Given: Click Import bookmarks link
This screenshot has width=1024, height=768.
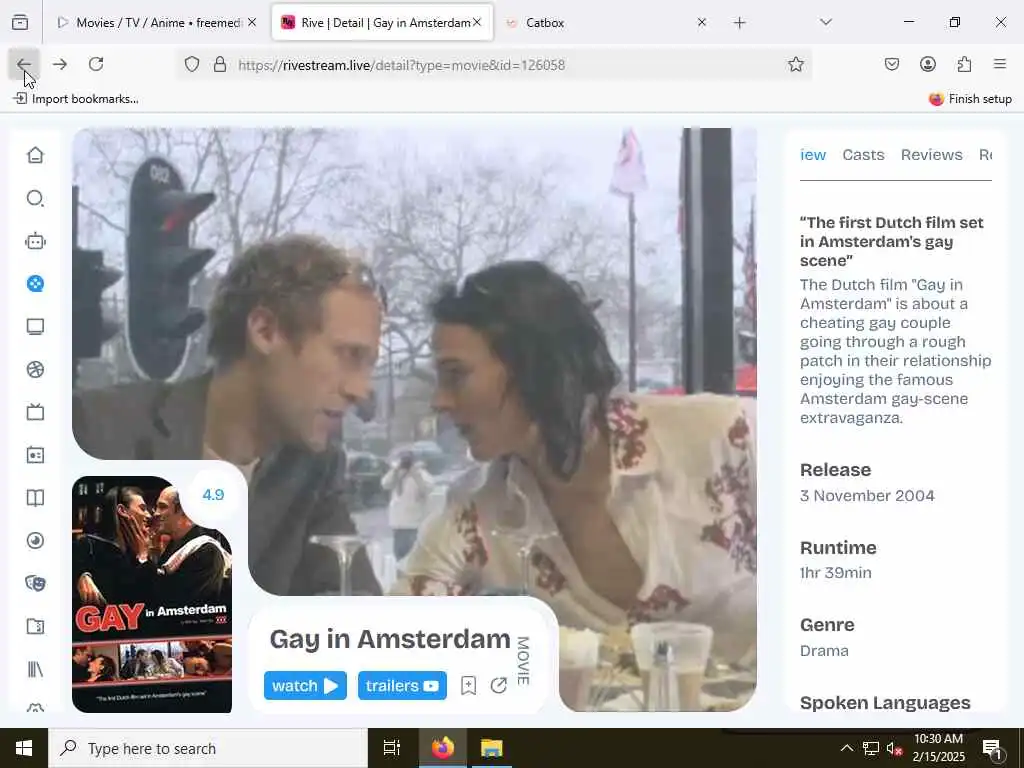Looking at the screenshot, I should point(76,99).
